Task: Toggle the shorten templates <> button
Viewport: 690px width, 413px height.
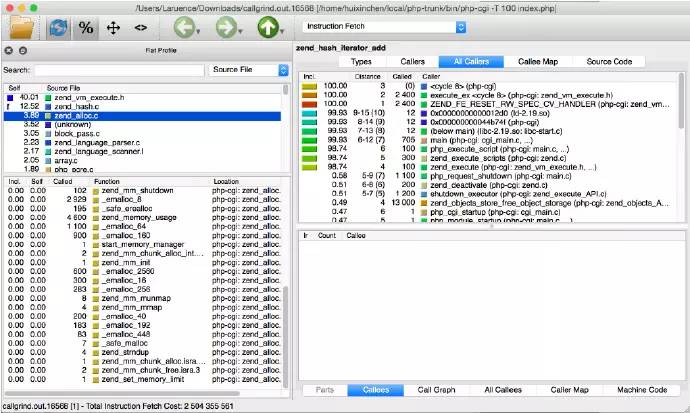Action: pos(140,27)
